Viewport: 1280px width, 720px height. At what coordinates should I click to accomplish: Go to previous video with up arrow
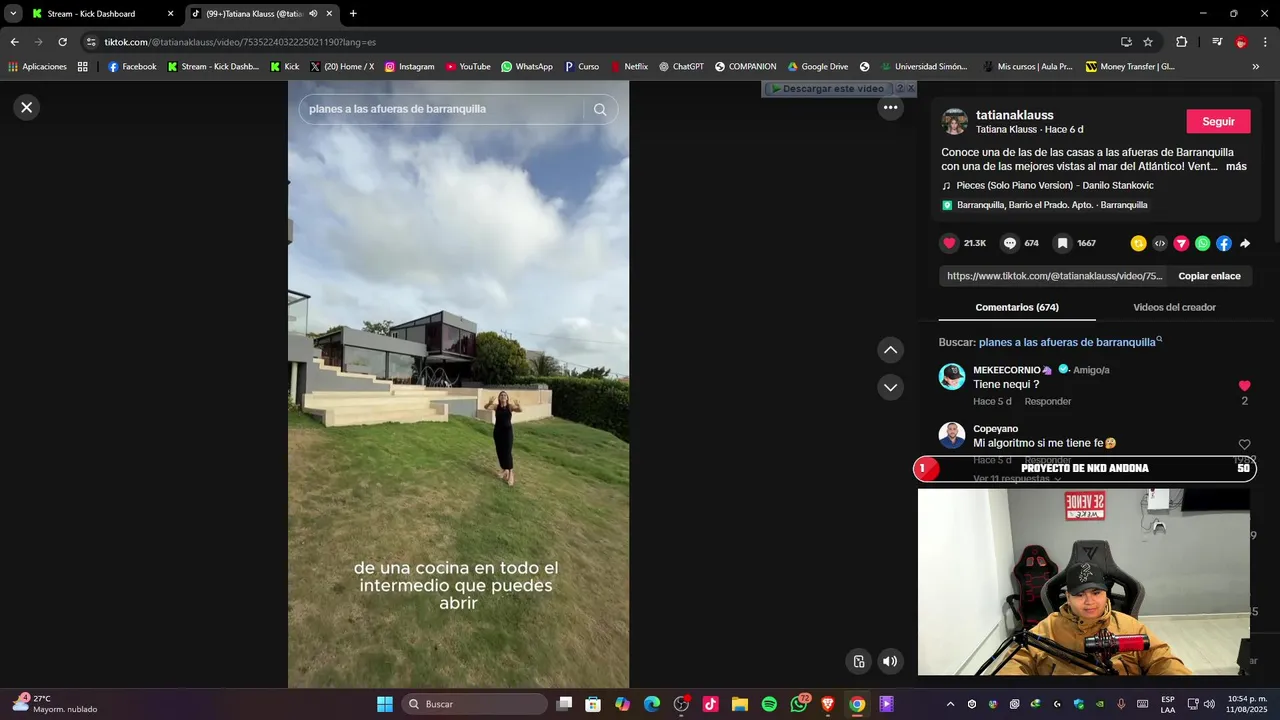(x=890, y=350)
